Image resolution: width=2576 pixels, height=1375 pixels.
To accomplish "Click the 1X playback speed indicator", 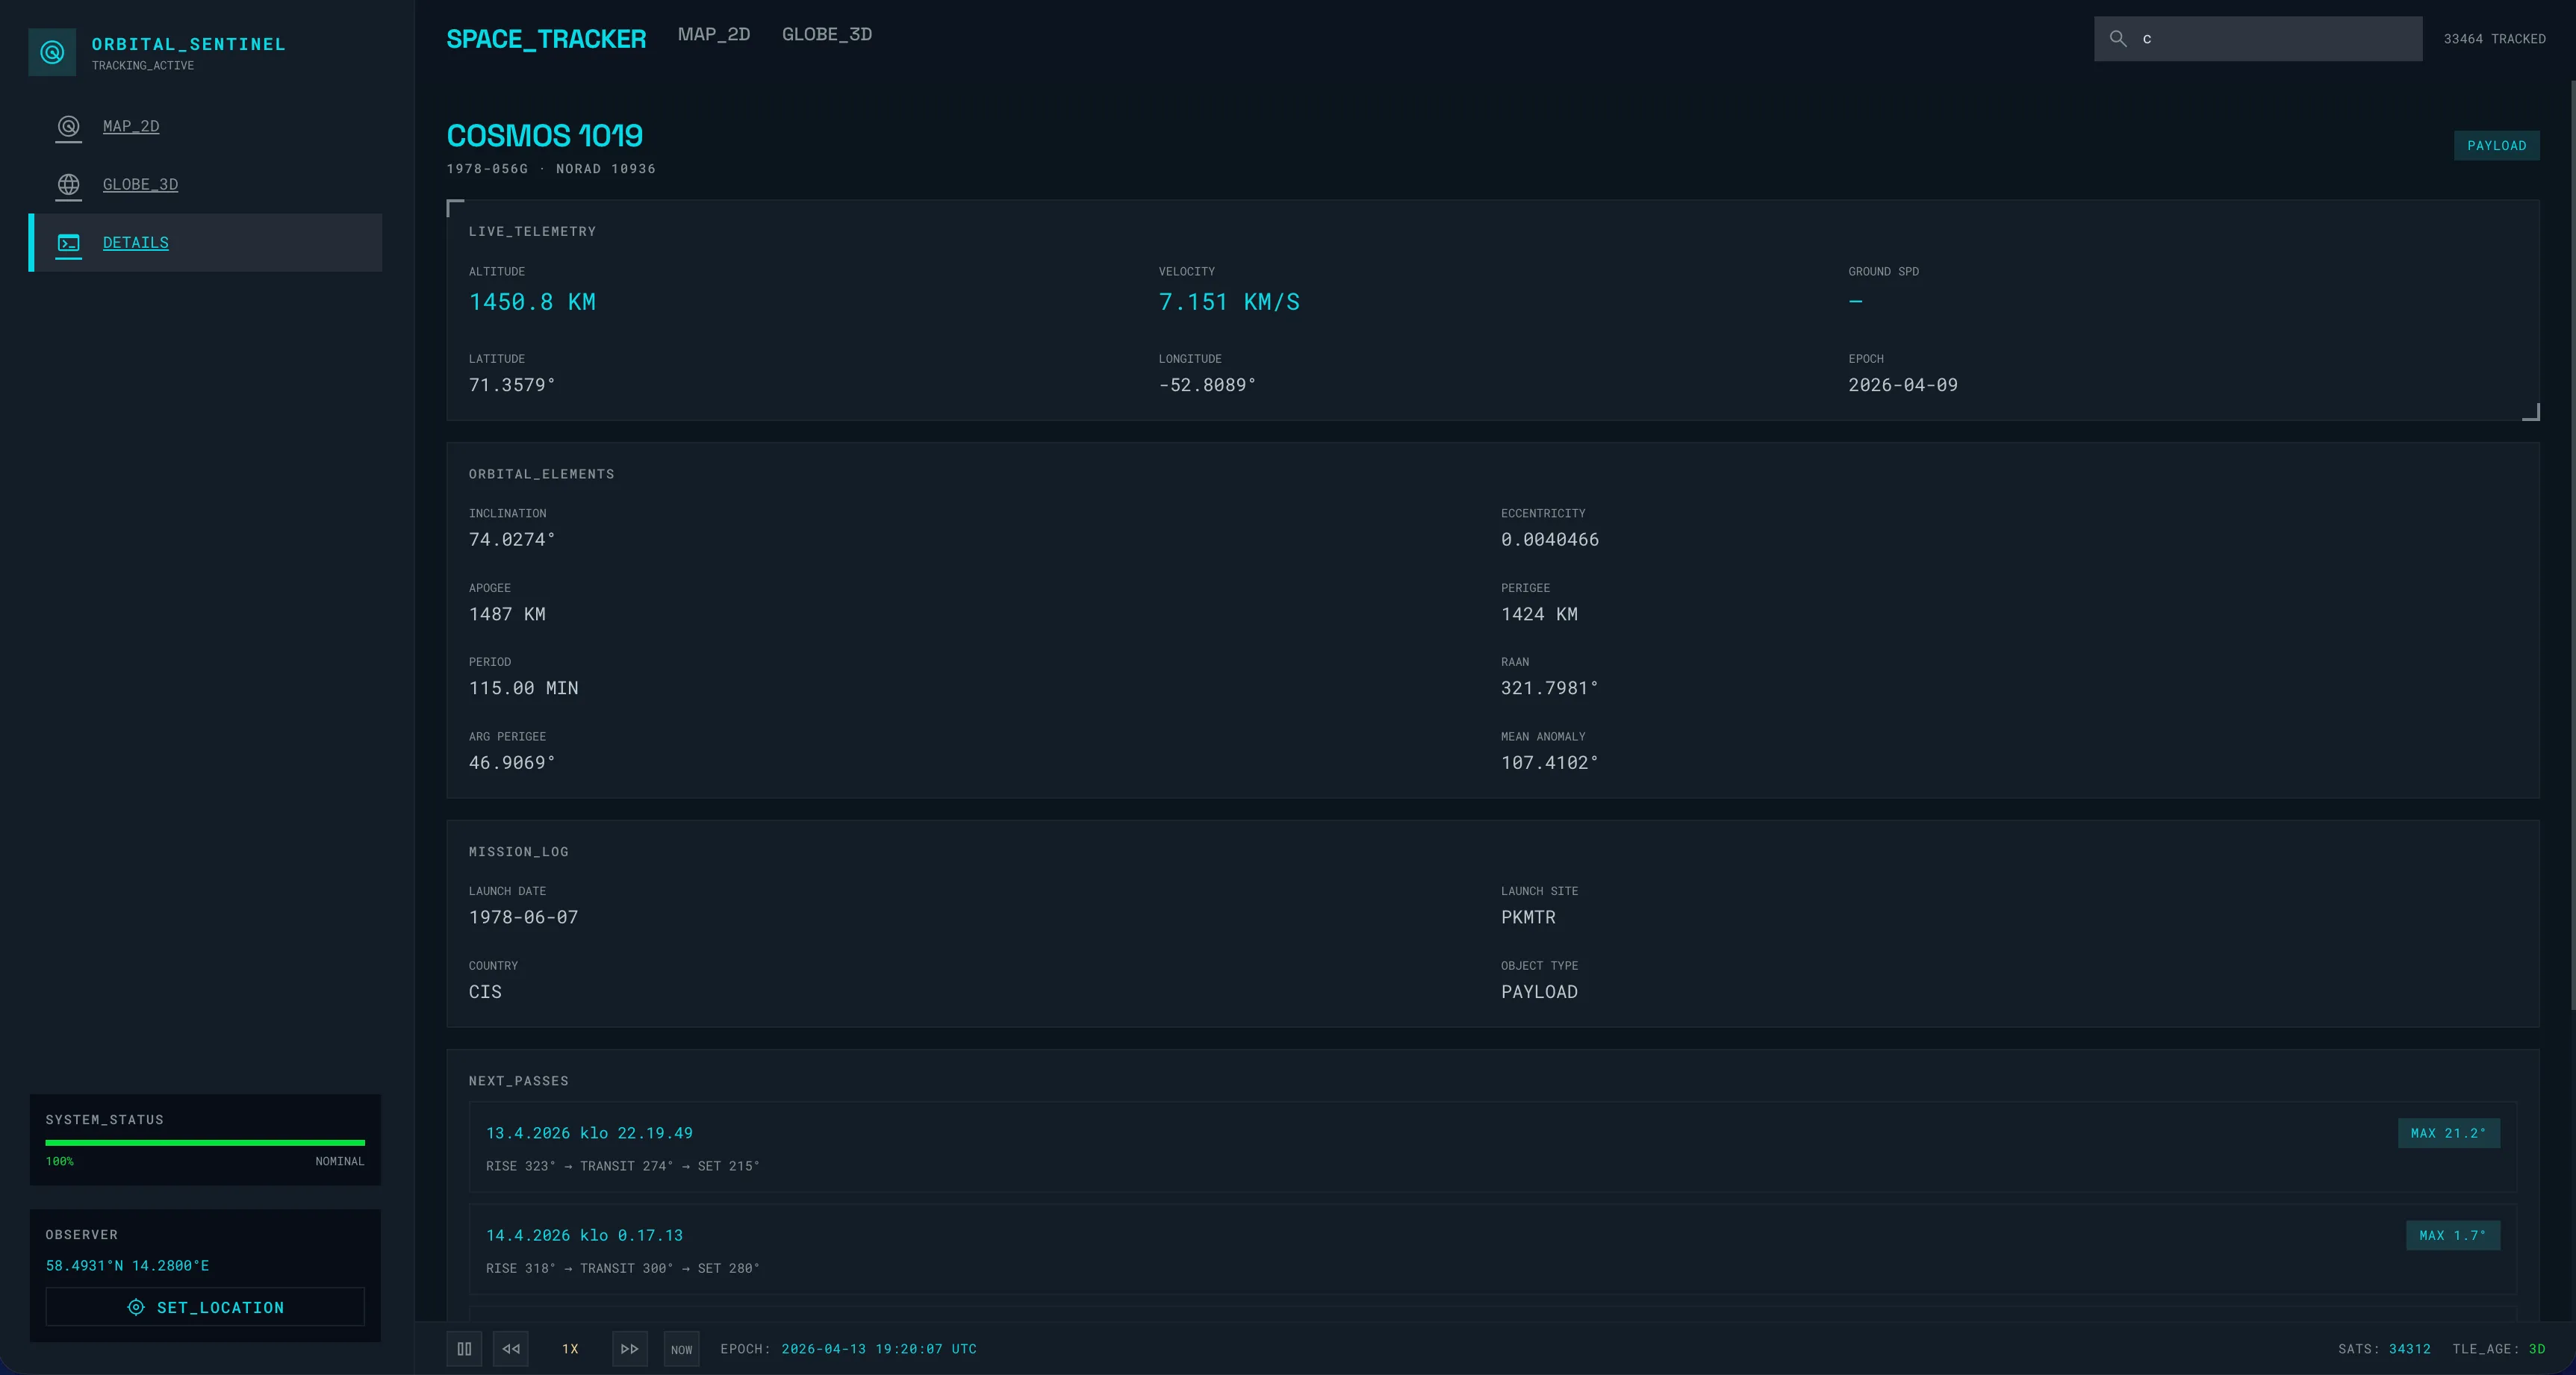I will 570,1349.
